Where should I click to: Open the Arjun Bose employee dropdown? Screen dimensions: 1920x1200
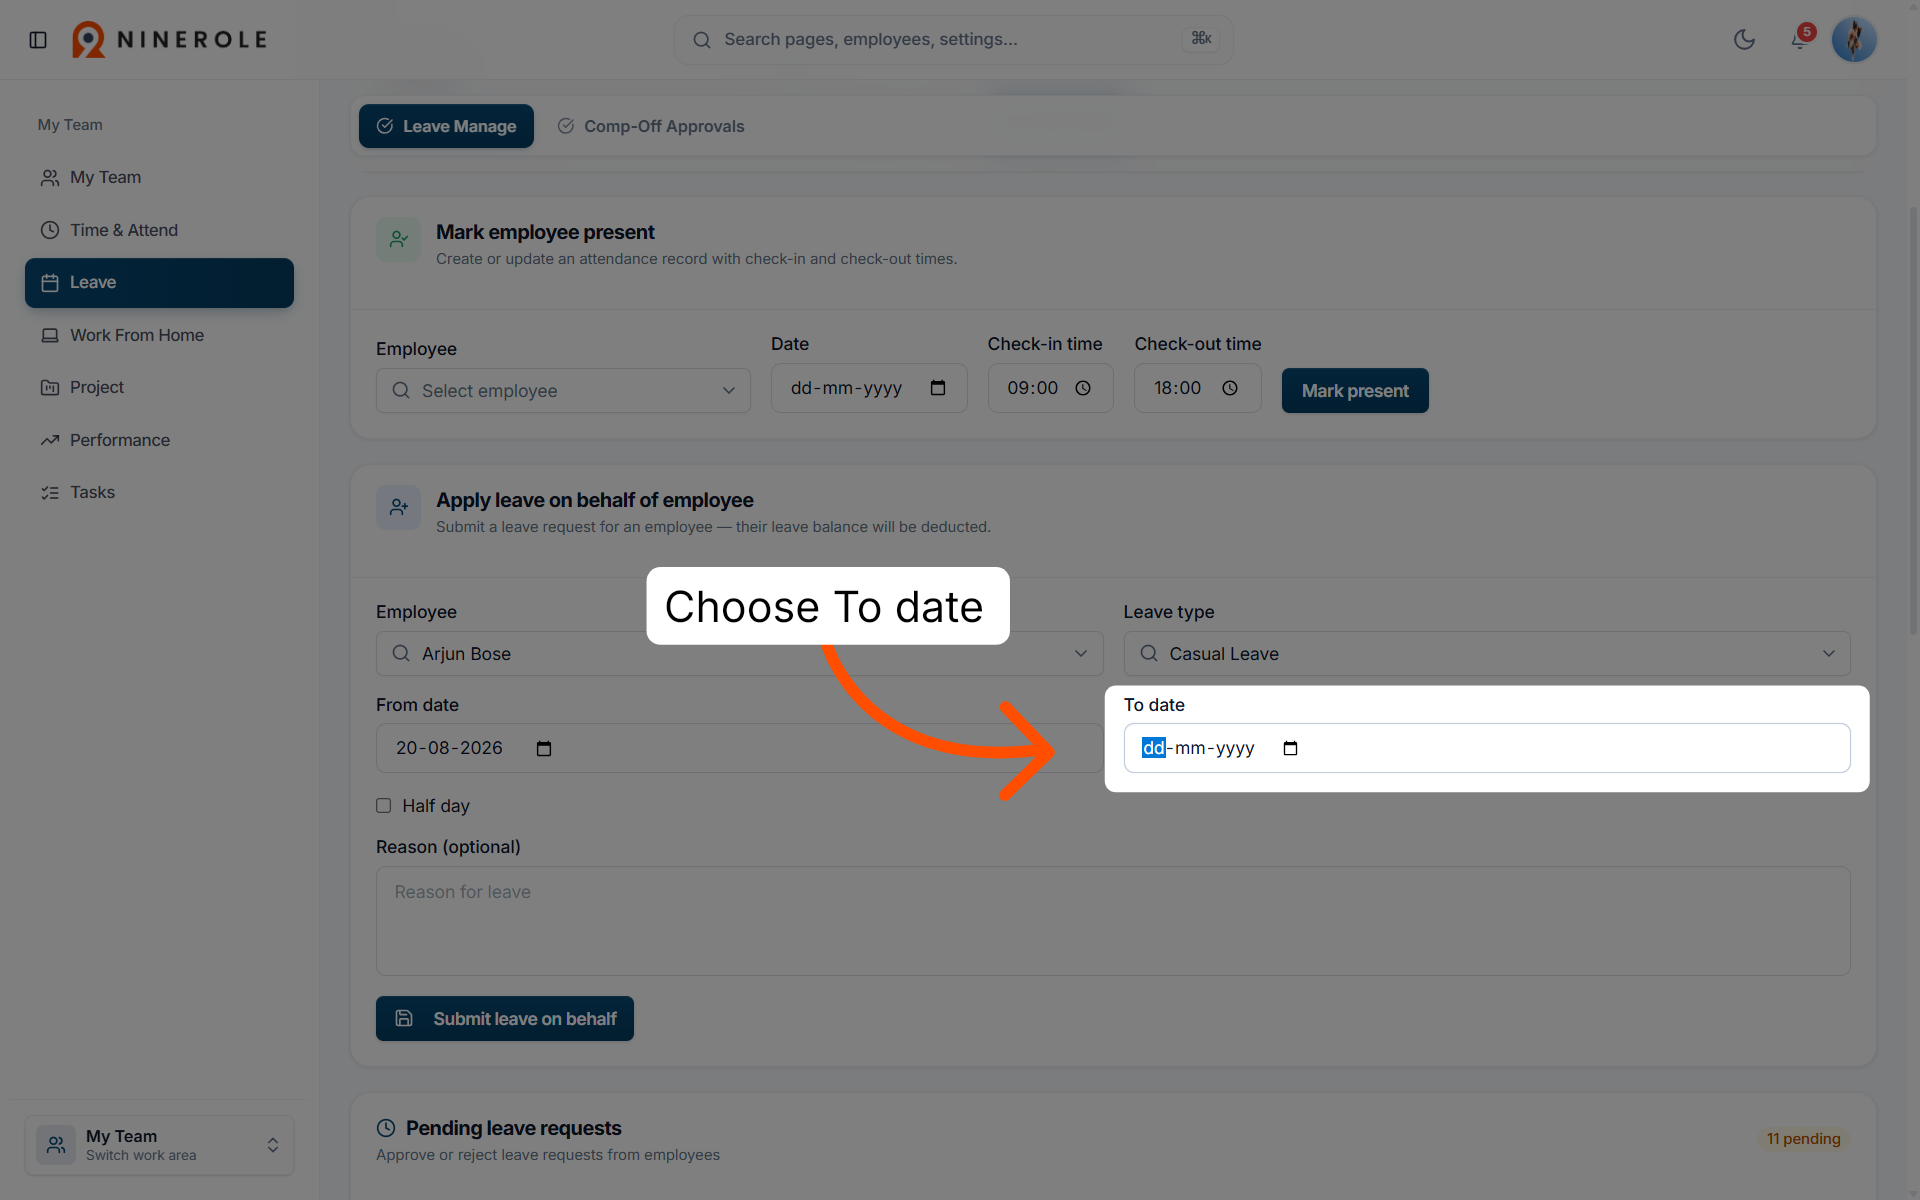pos(739,653)
